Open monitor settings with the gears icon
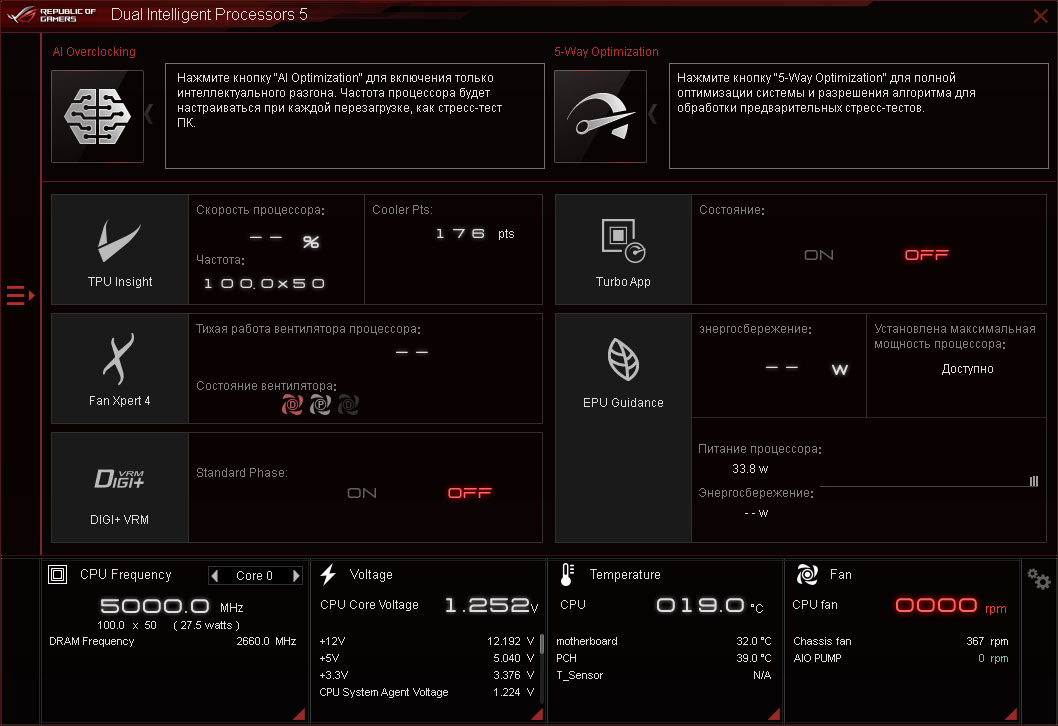The height and width of the screenshot is (726, 1058). (1038, 579)
